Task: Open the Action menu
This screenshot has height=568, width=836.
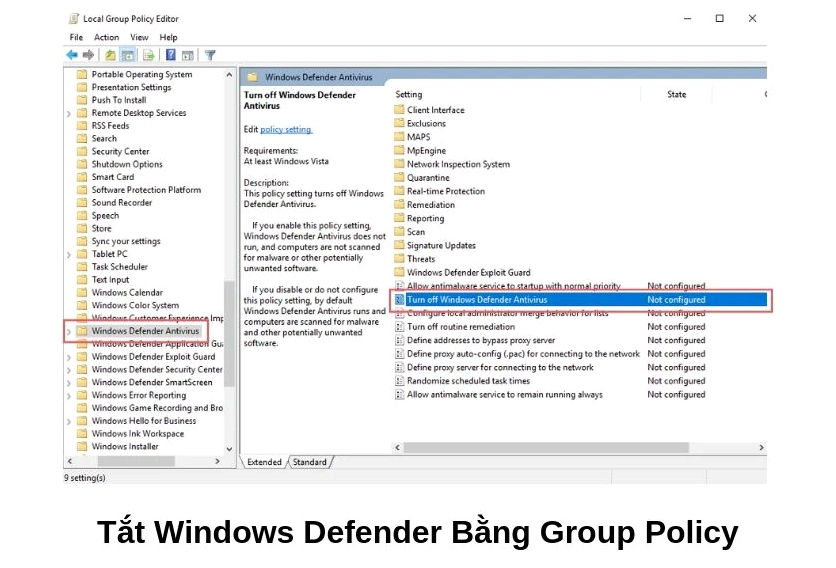Action: [x=106, y=37]
